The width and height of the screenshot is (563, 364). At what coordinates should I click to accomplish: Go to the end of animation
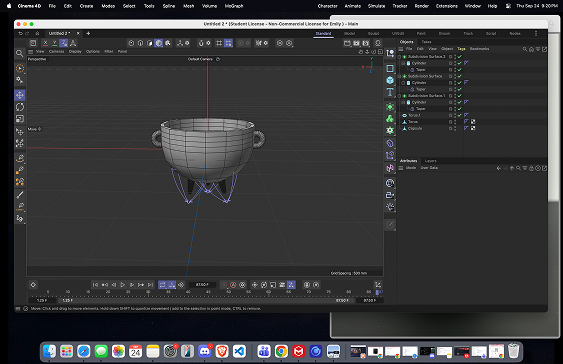pyautogui.click(x=150, y=285)
